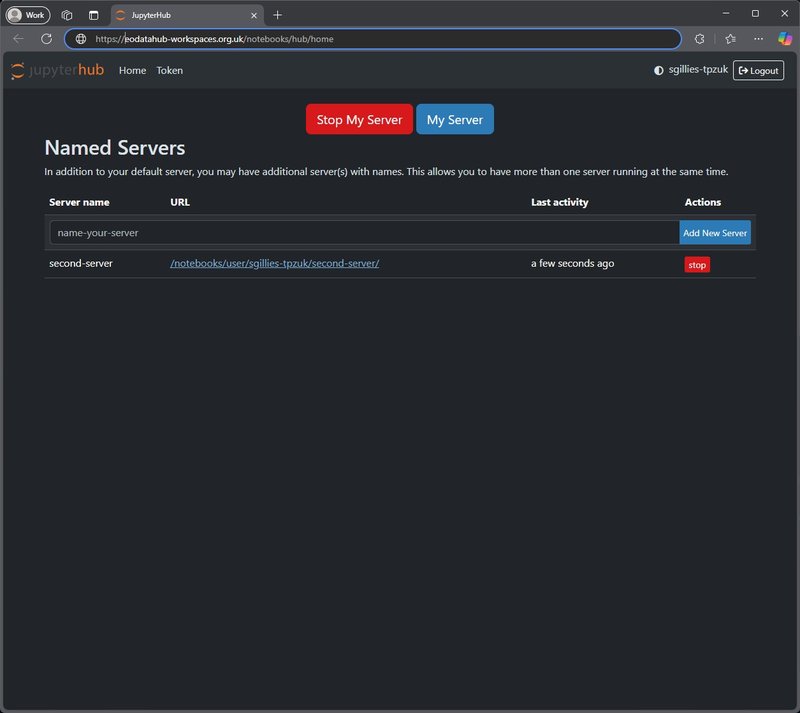800x713 pixels.
Task: Toggle the dark mode theme icon
Action: [x=658, y=71]
